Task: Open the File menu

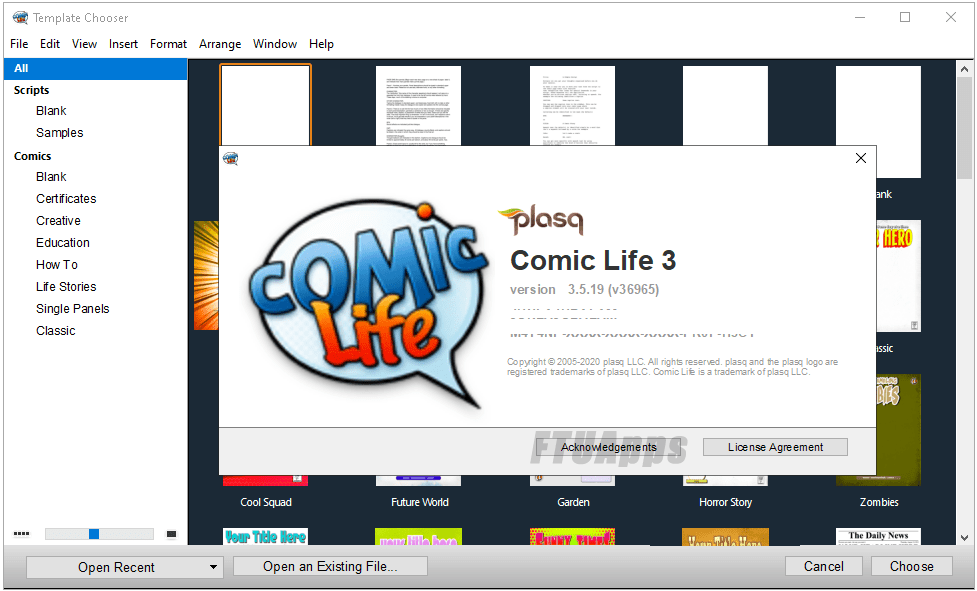Action: click(19, 44)
